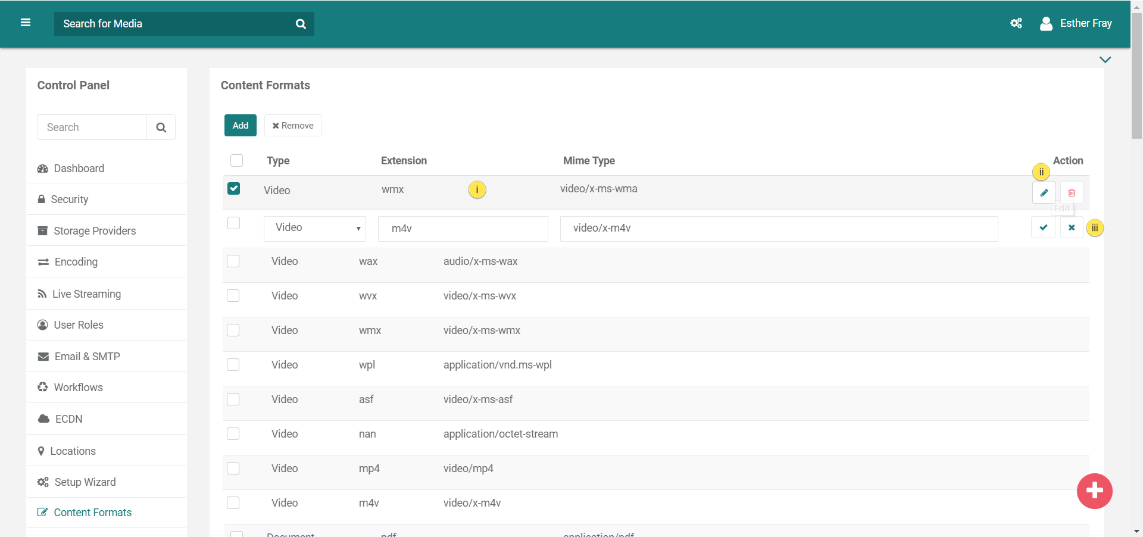Screen dimensions: 1143x537
Task: Click the red floating plus button
Action: coord(1094,490)
